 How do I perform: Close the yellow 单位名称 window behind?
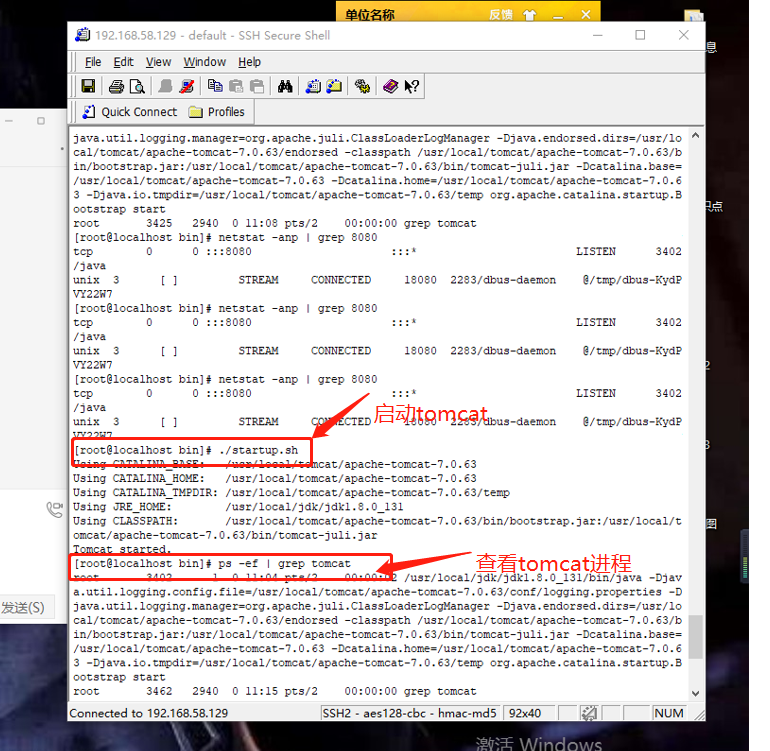tap(585, 15)
